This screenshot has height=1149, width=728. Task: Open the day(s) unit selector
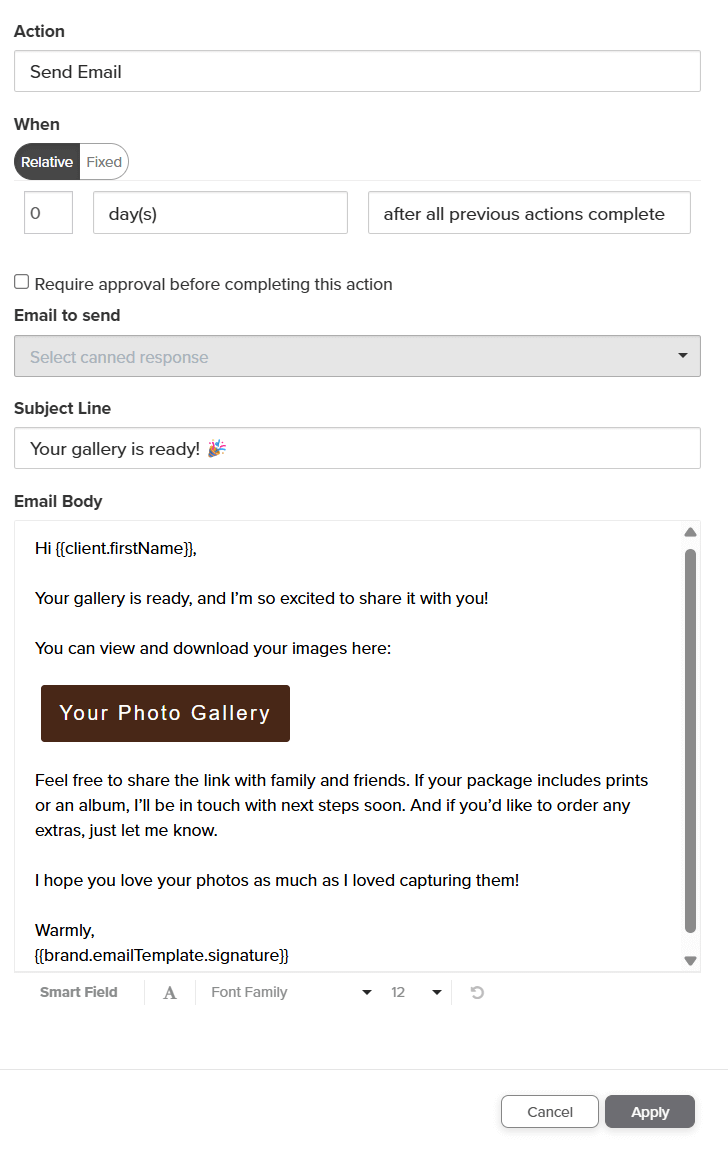220,214
